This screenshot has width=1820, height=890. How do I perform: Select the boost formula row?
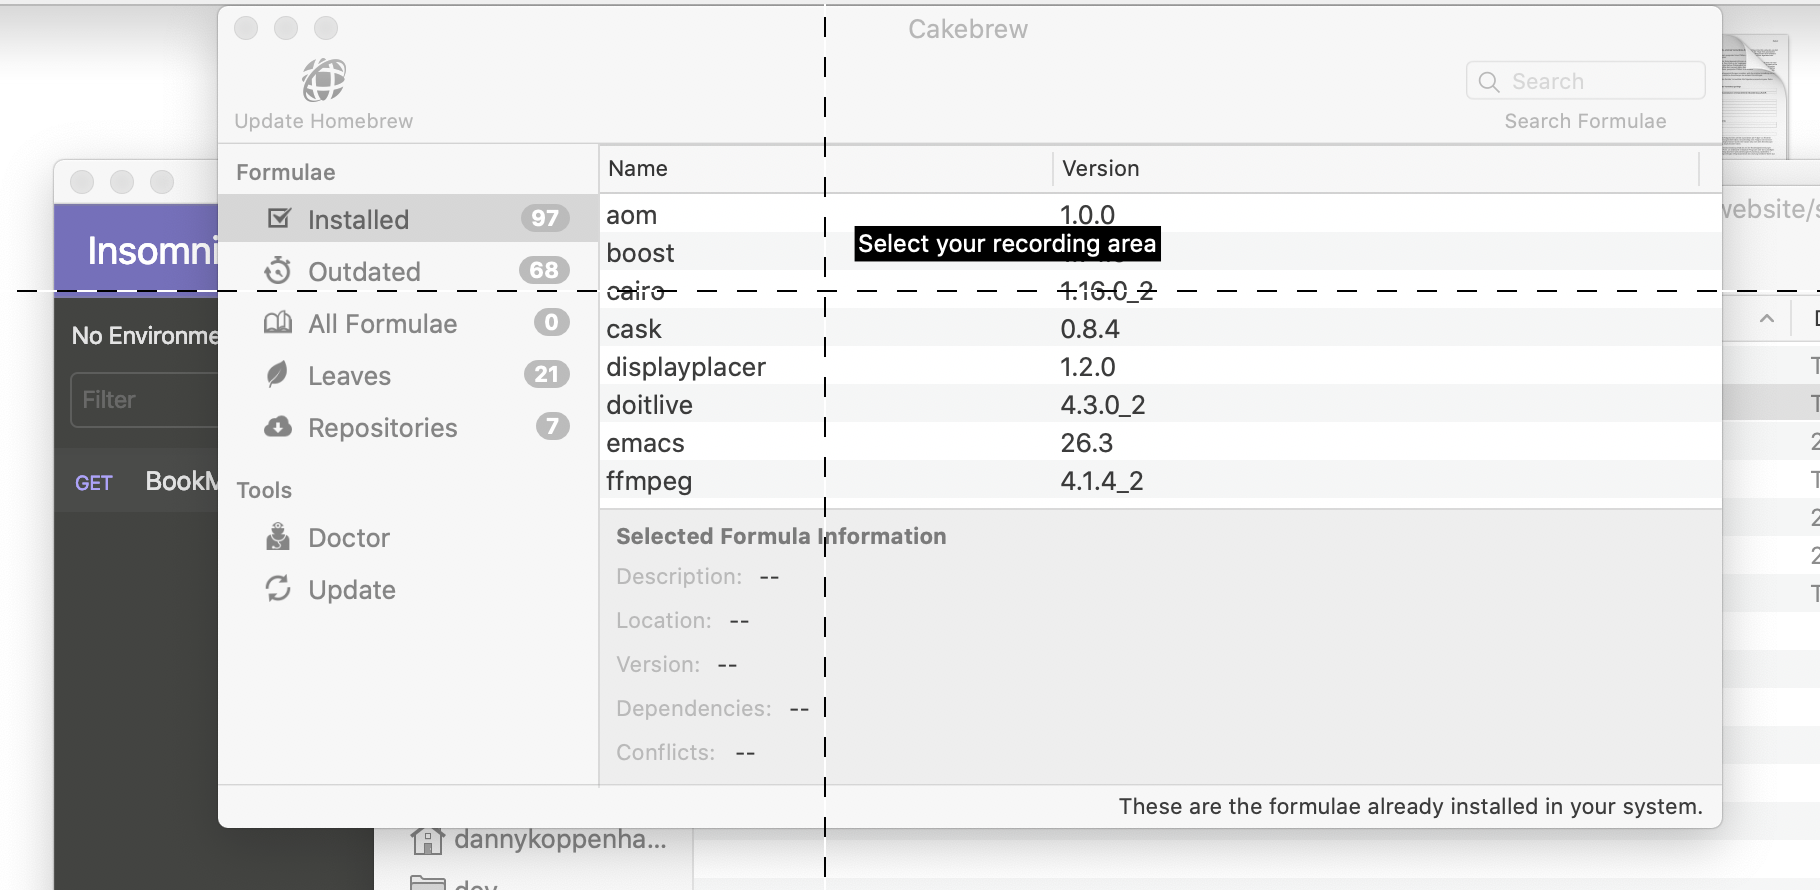(x=1161, y=252)
